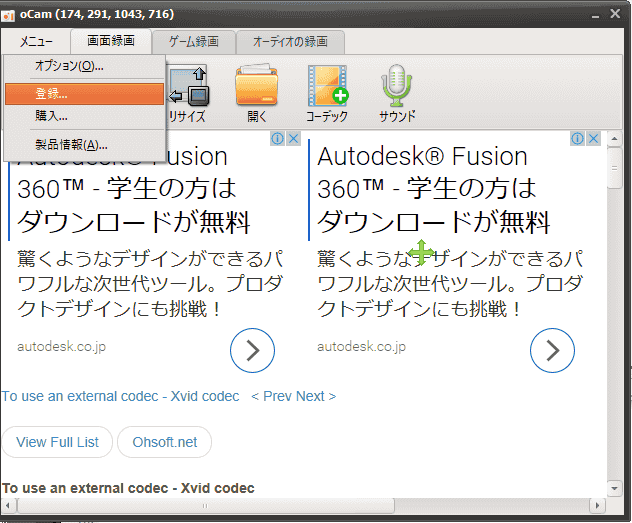
Task: Click the vertical scrollbar down arrow
Action: click(x=614, y=488)
